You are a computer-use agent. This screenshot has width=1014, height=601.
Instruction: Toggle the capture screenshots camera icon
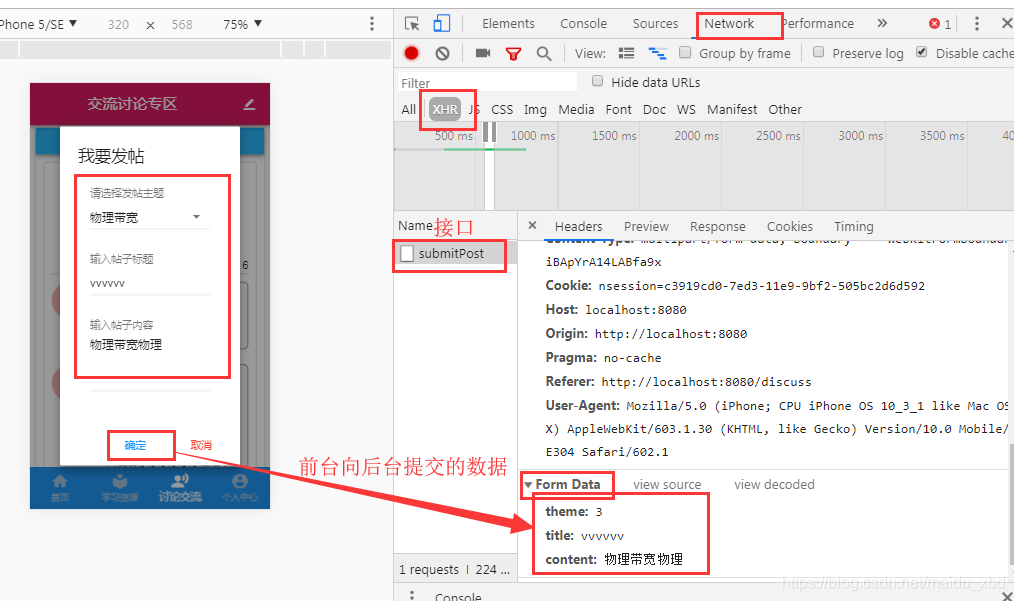483,53
